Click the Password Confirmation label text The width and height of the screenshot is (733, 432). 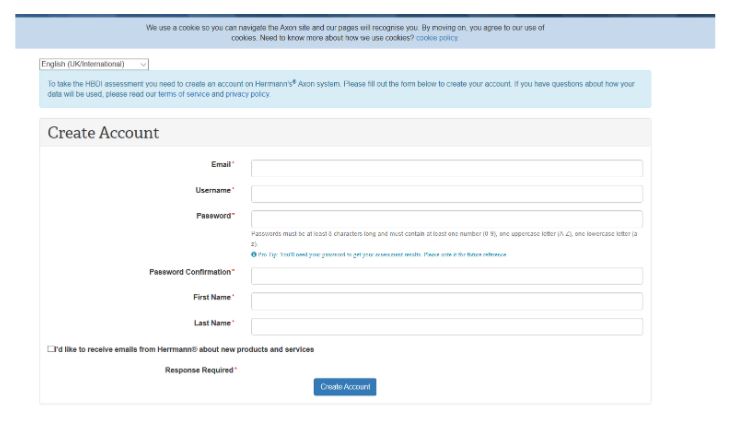point(189,272)
